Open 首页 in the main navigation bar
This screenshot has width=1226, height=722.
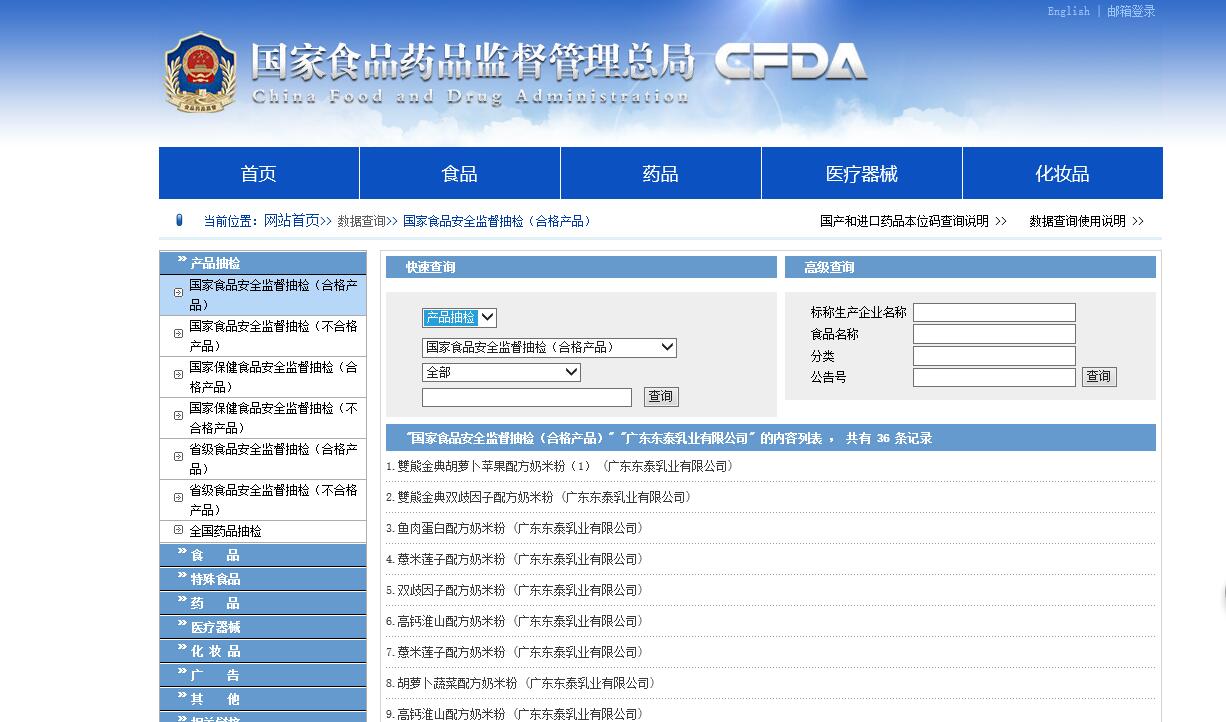coord(259,173)
